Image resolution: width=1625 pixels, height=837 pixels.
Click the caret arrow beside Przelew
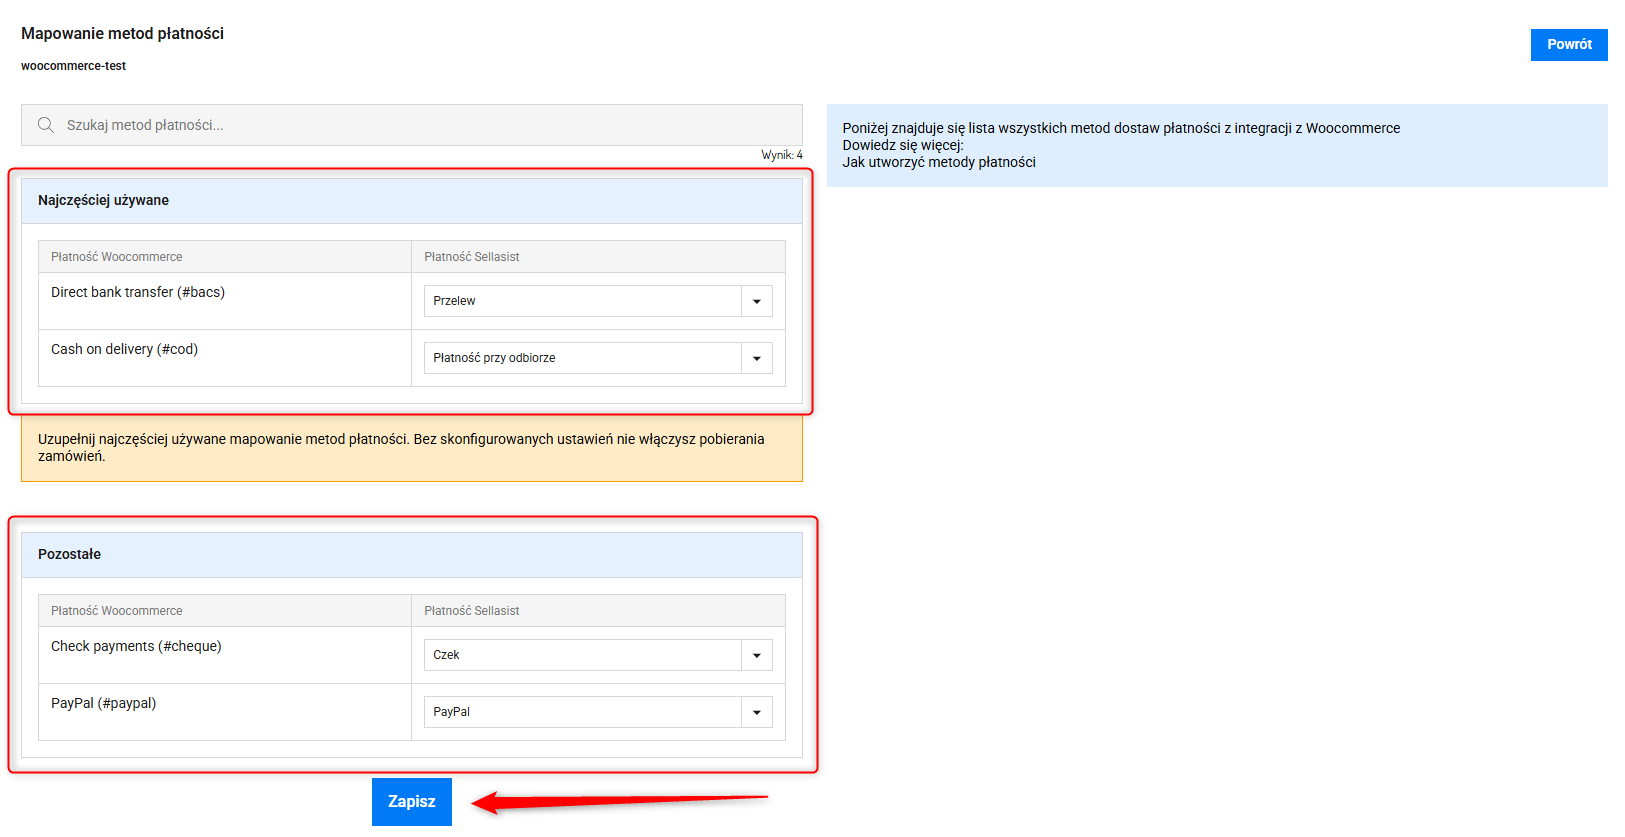click(756, 301)
